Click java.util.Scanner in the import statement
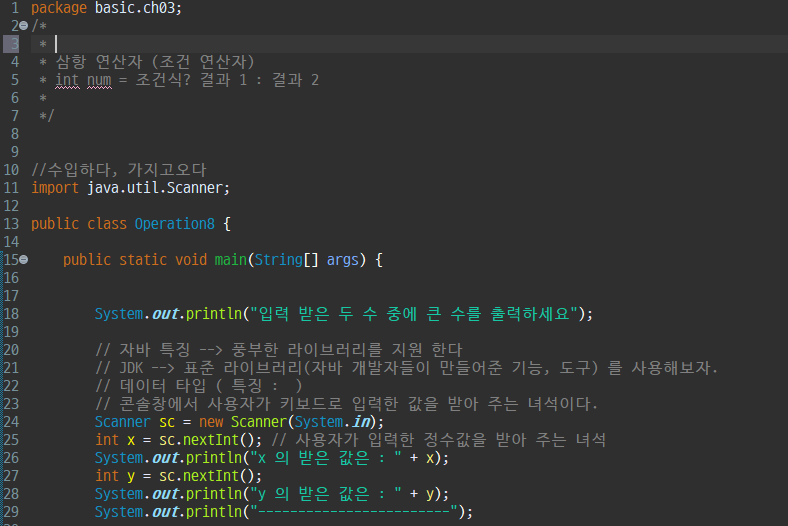The width and height of the screenshot is (788, 526). pyautogui.click(x=155, y=188)
